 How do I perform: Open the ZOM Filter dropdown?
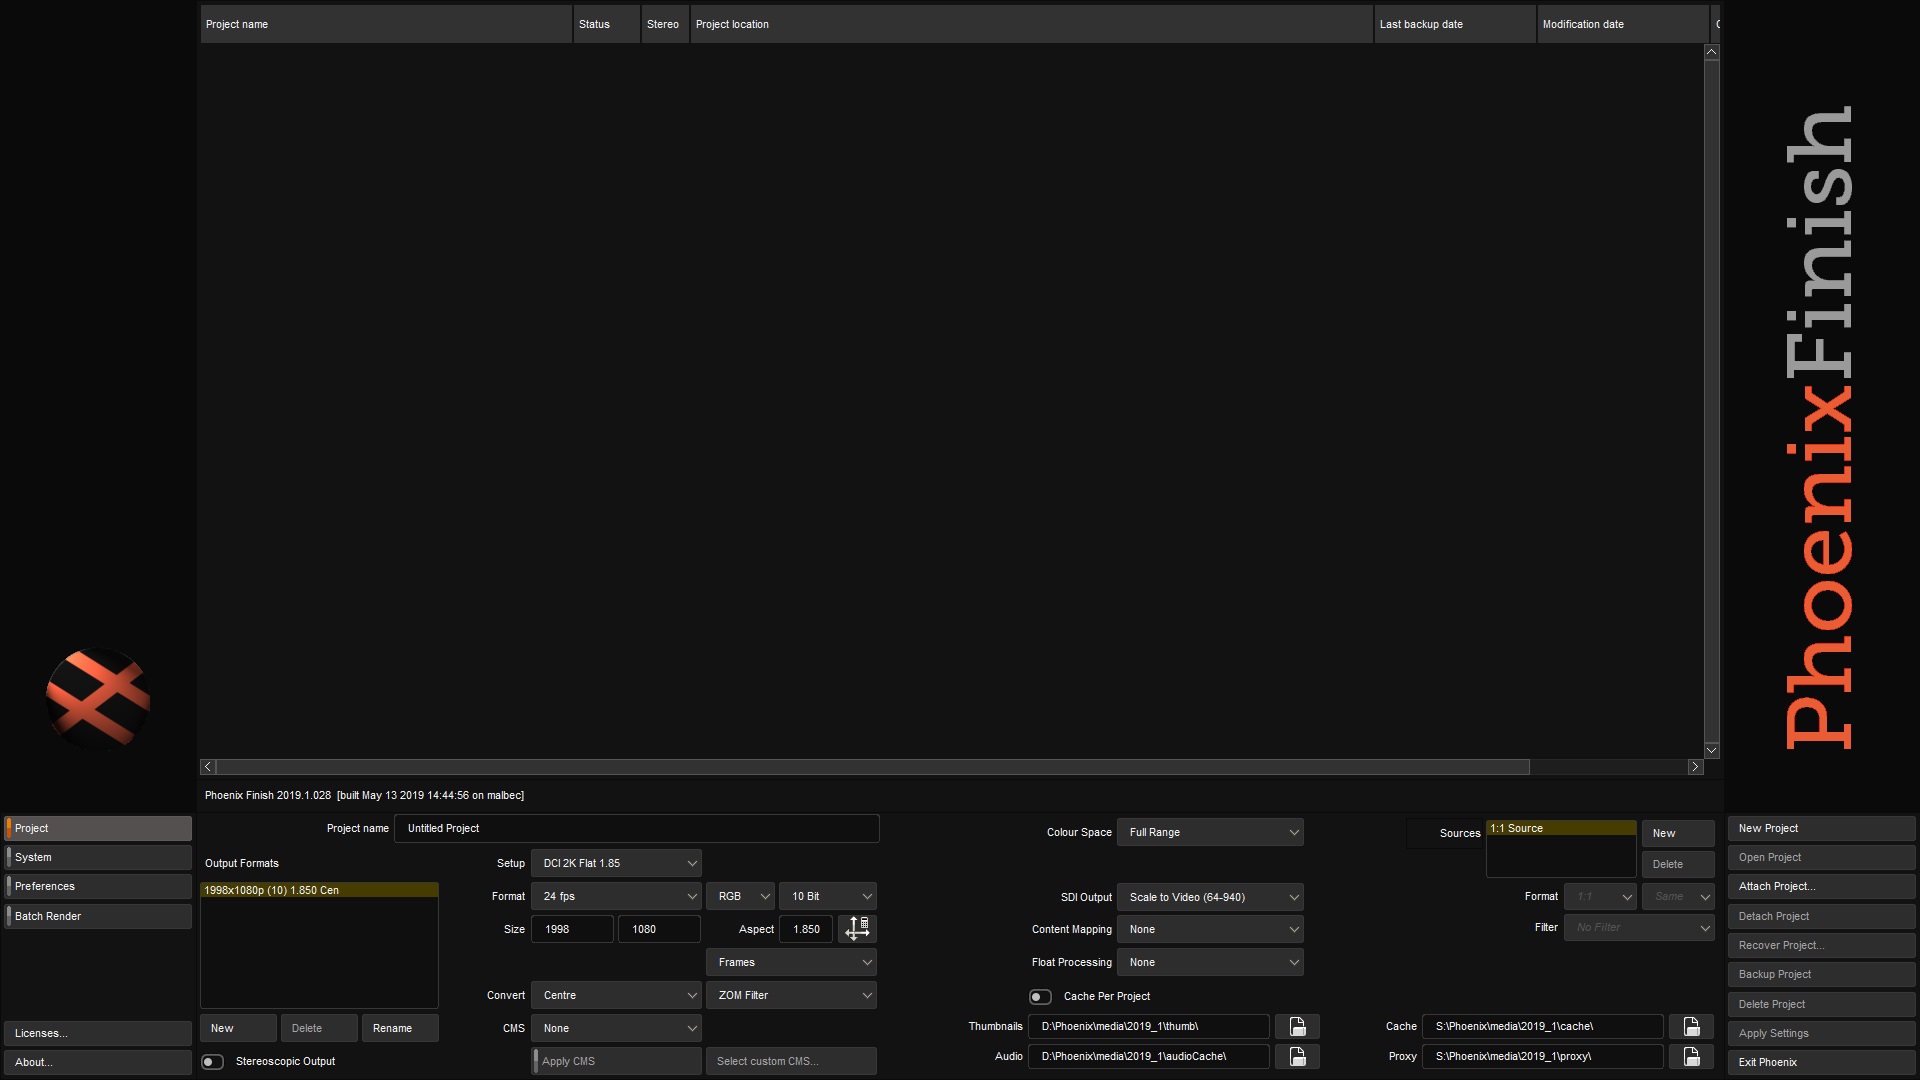click(x=791, y=995)
